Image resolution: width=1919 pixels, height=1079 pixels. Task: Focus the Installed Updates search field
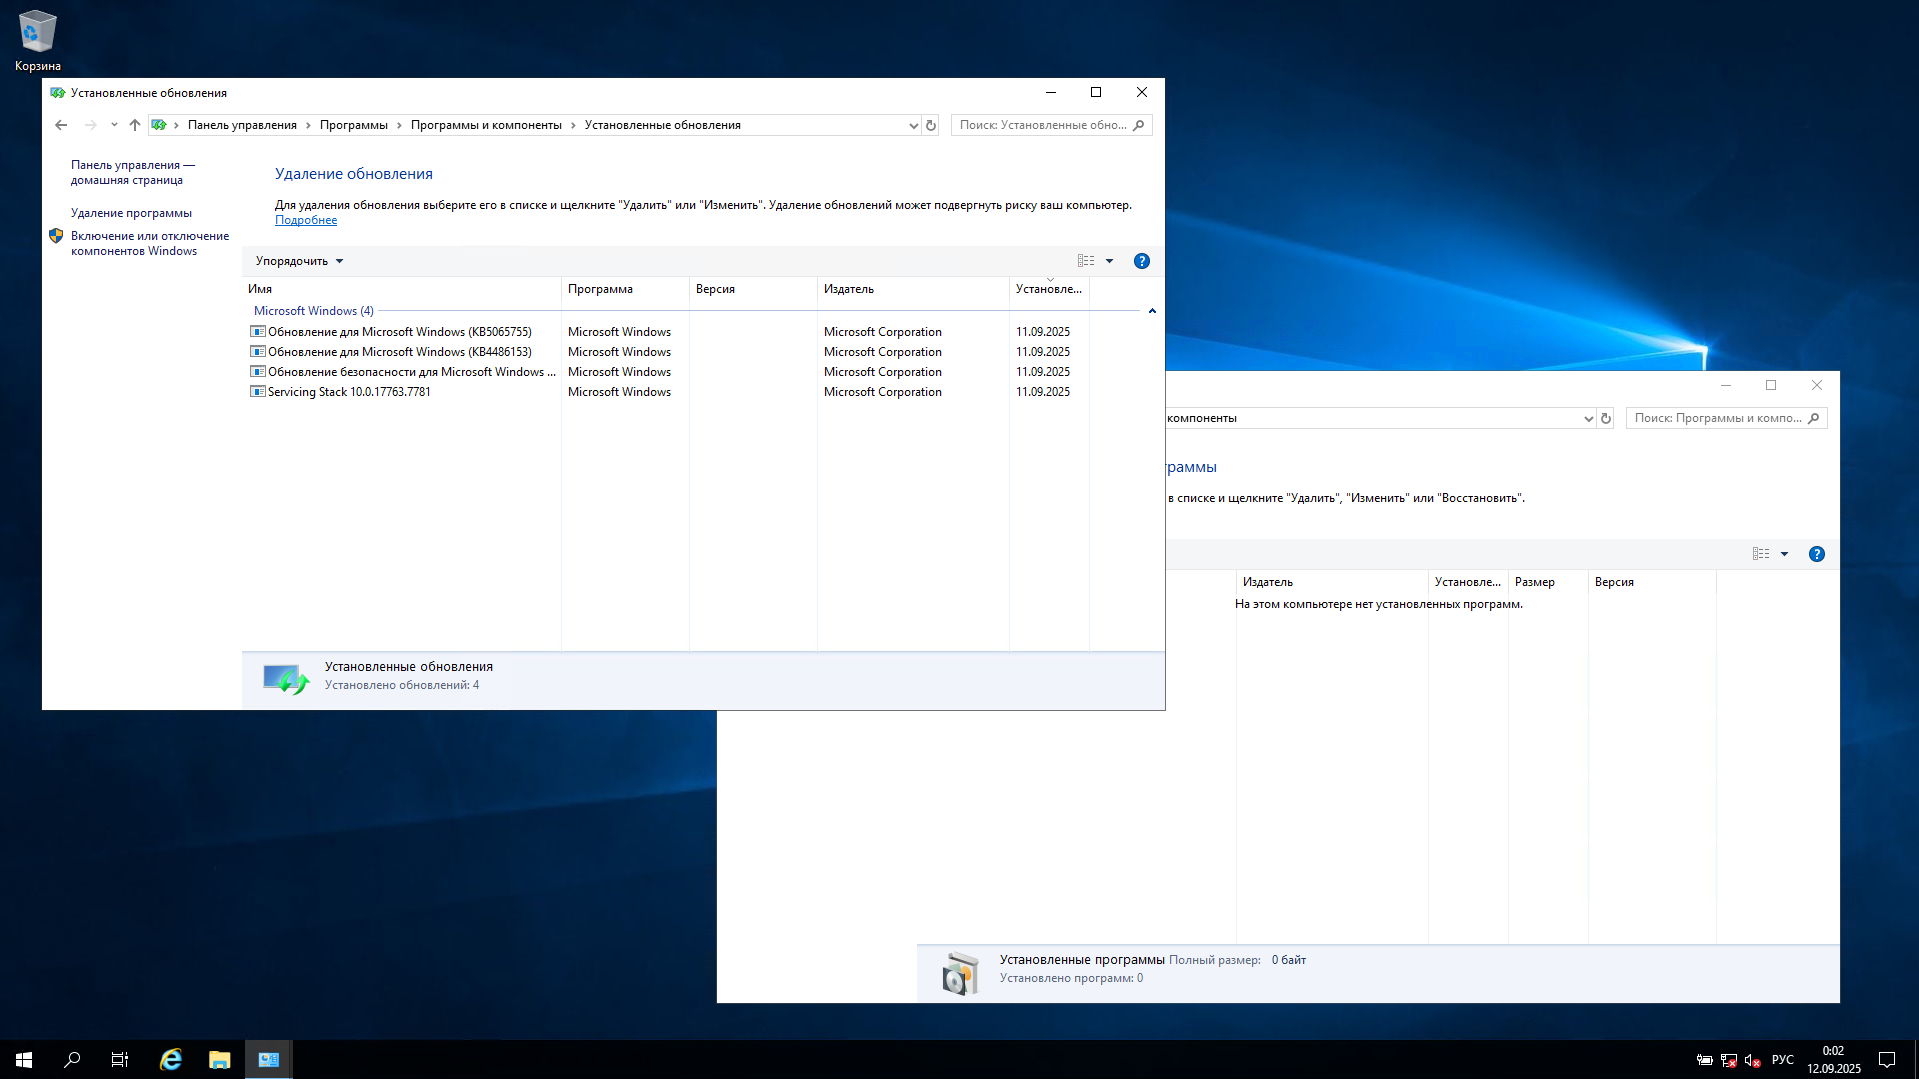pyautogui.click(x=1043, y=125)
